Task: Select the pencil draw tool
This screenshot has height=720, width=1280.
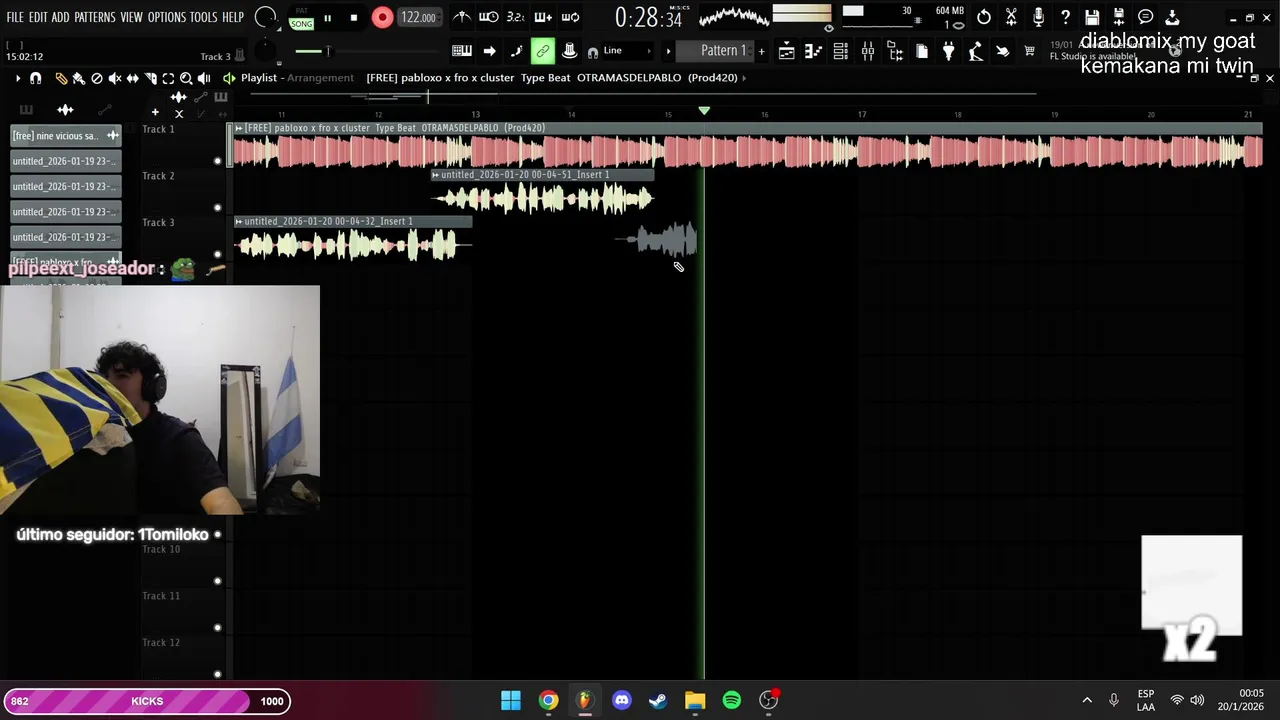Action: (x=61, y=78)
